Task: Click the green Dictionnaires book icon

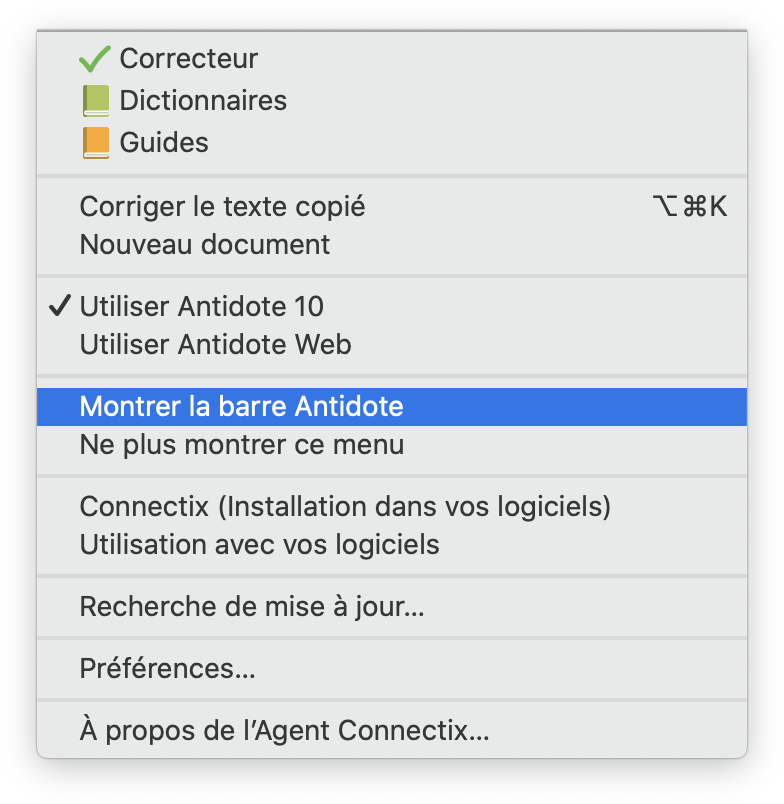Action: pyautogui.click(x=95, y=101)
